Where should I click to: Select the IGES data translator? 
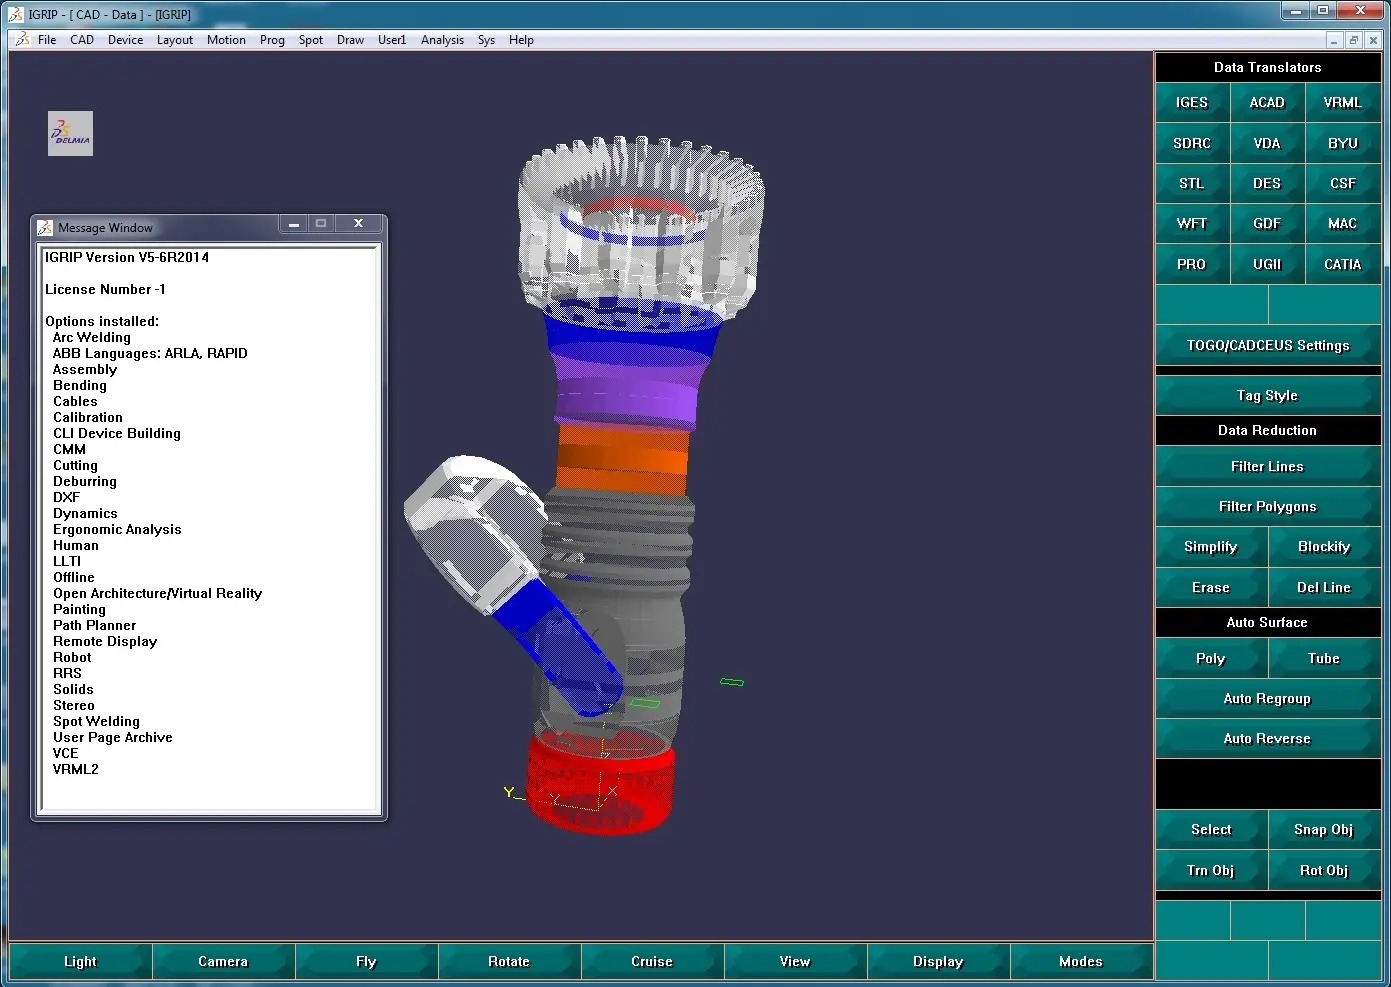point(1192,103)
